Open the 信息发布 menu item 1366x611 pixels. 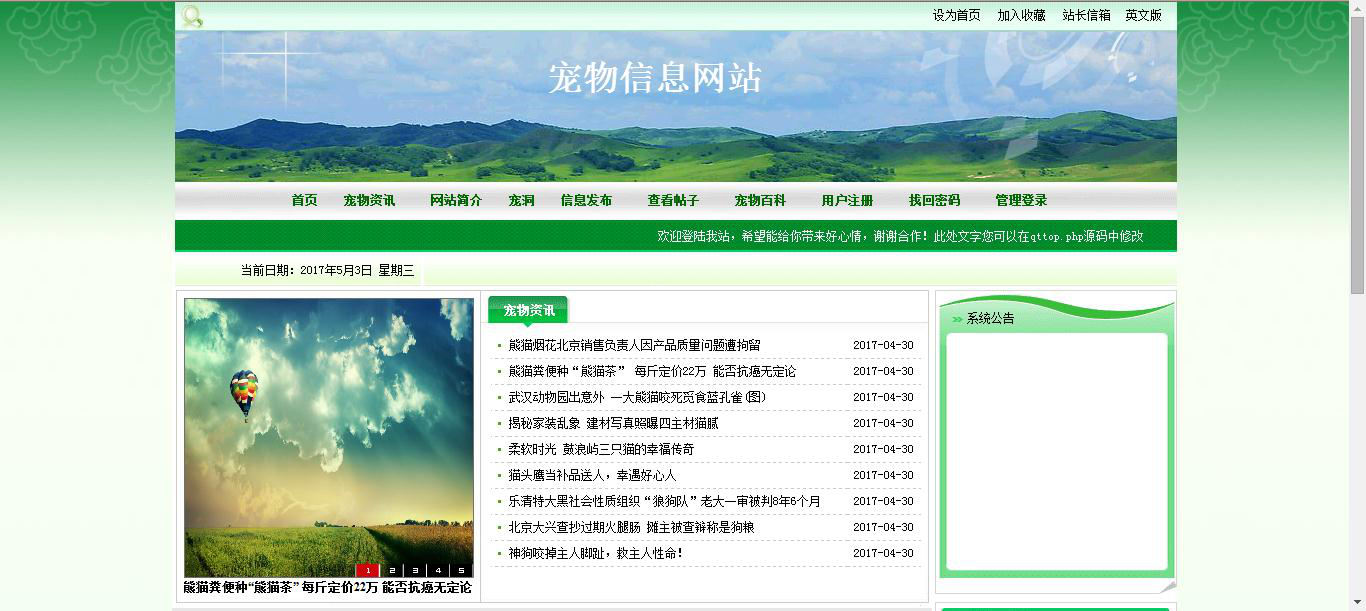point(587,200)
